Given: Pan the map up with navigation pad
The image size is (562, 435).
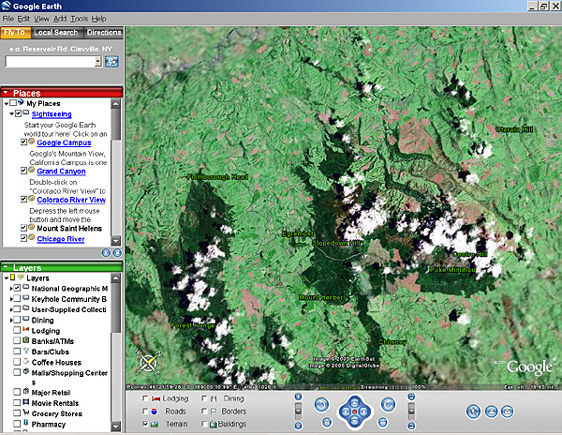Looking at the screenshot, I should (354, 402).
